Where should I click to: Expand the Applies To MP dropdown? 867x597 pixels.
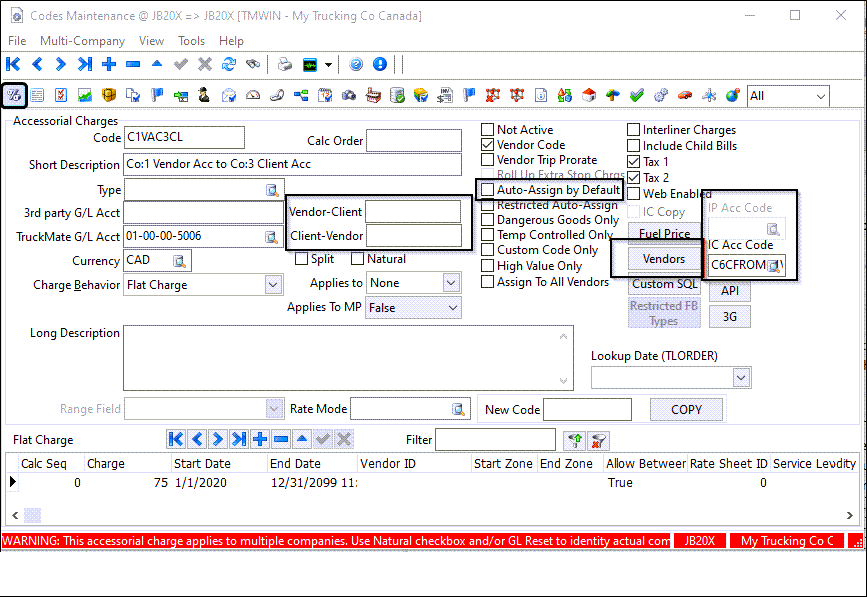pyautogui.click(x=451, y=308)
